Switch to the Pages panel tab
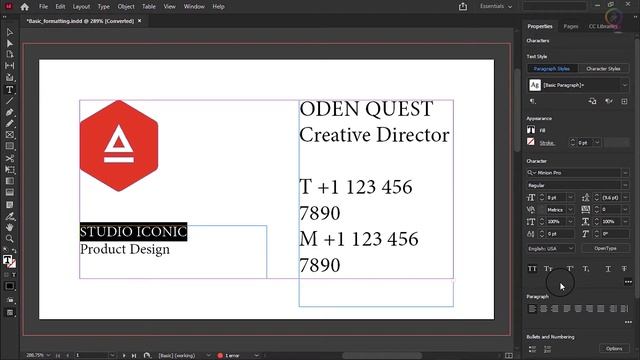 coord(571,27)
